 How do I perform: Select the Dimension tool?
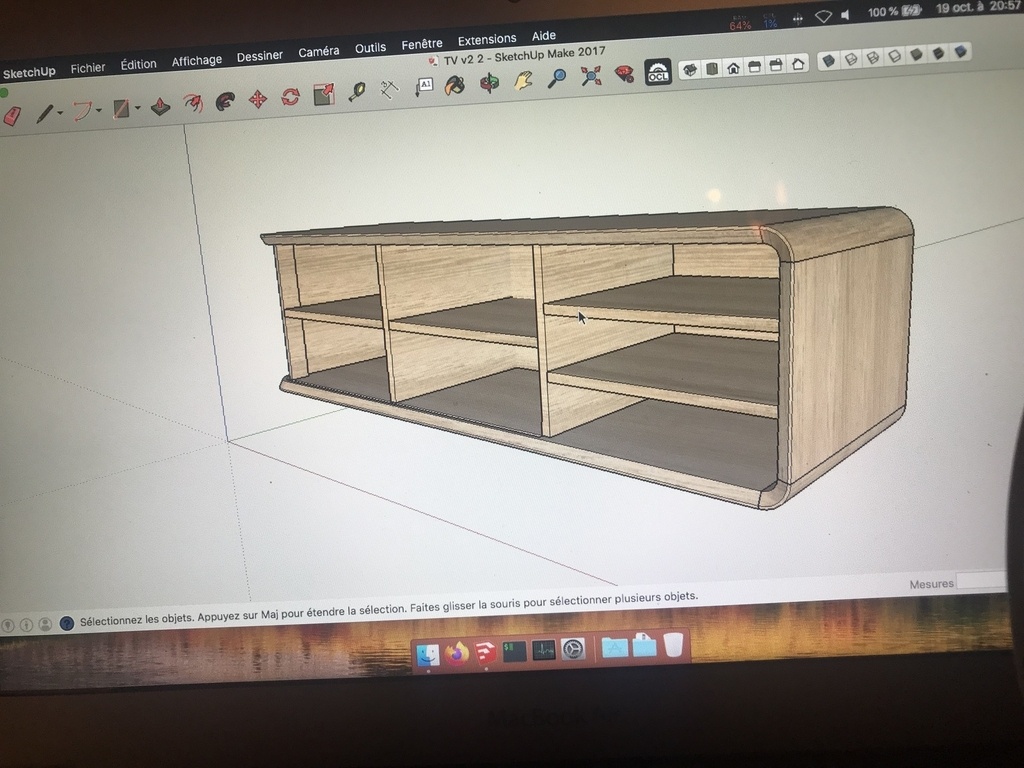[x=389, y=89]
